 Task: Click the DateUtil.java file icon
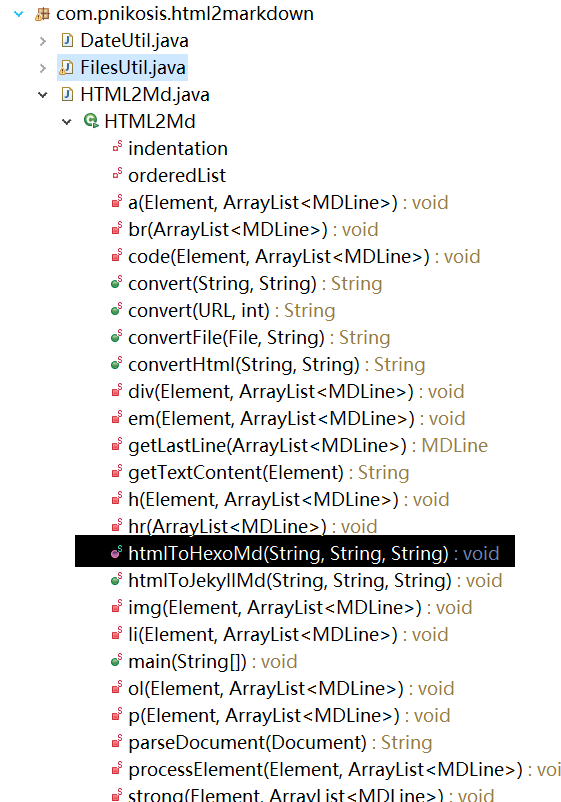67,40
